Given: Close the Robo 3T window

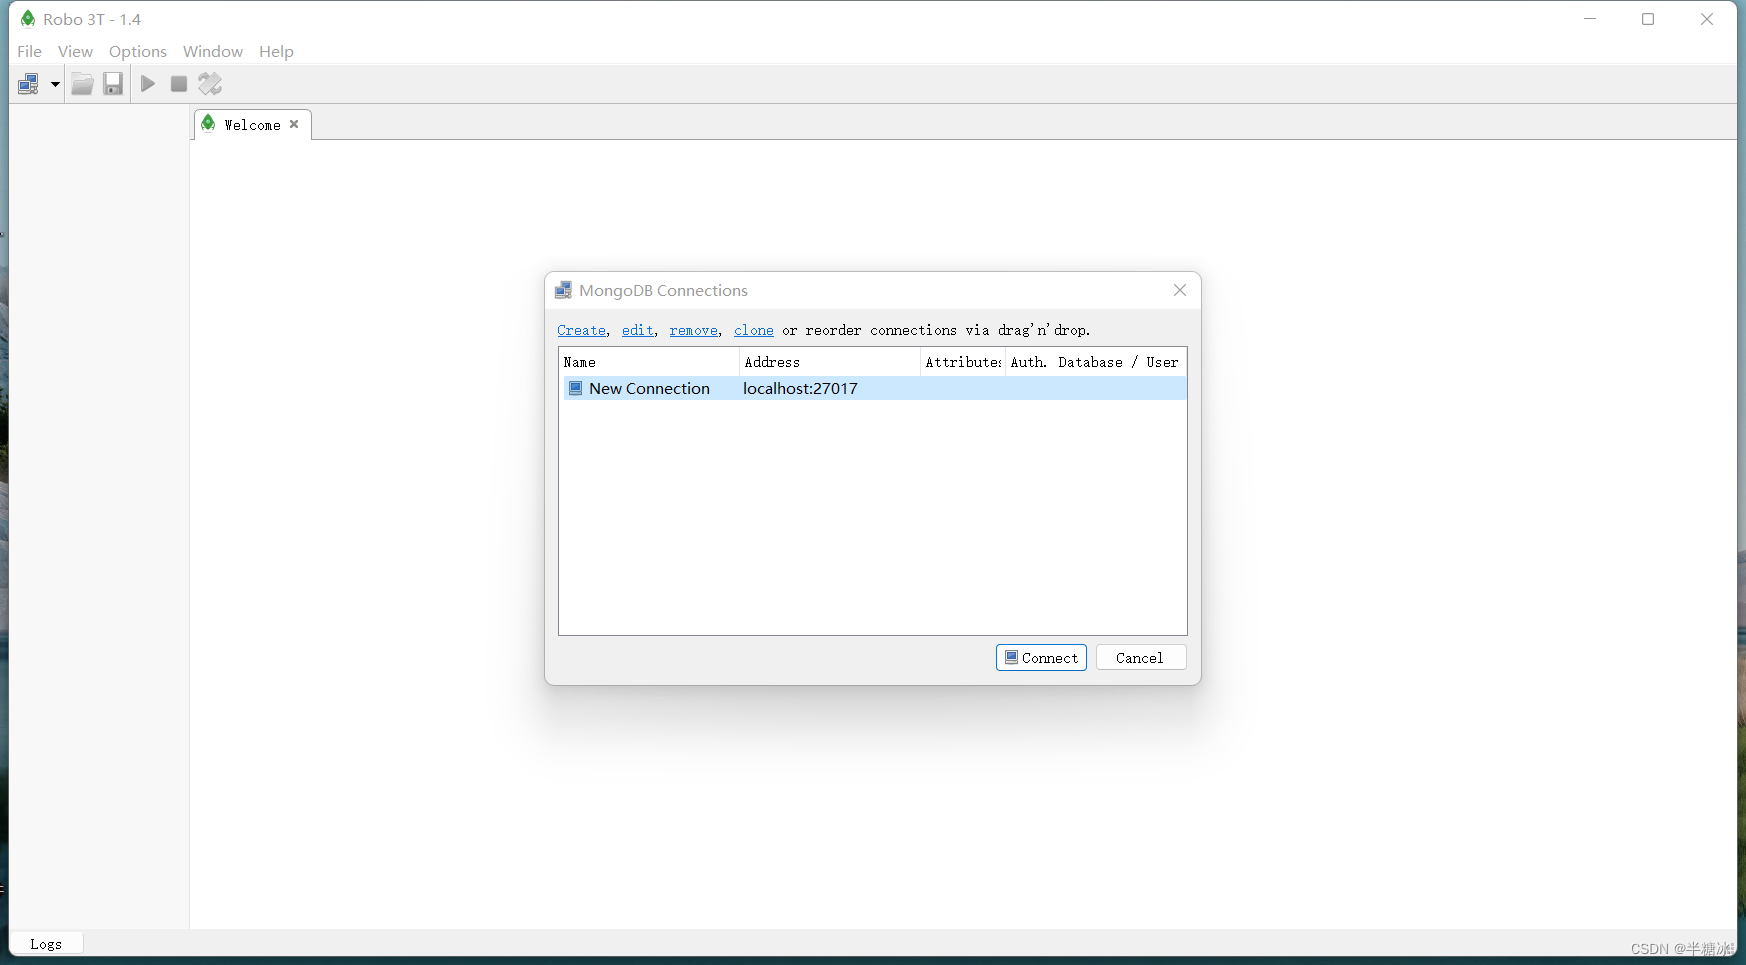Looking at the screenshot, I should (1707, 19).
